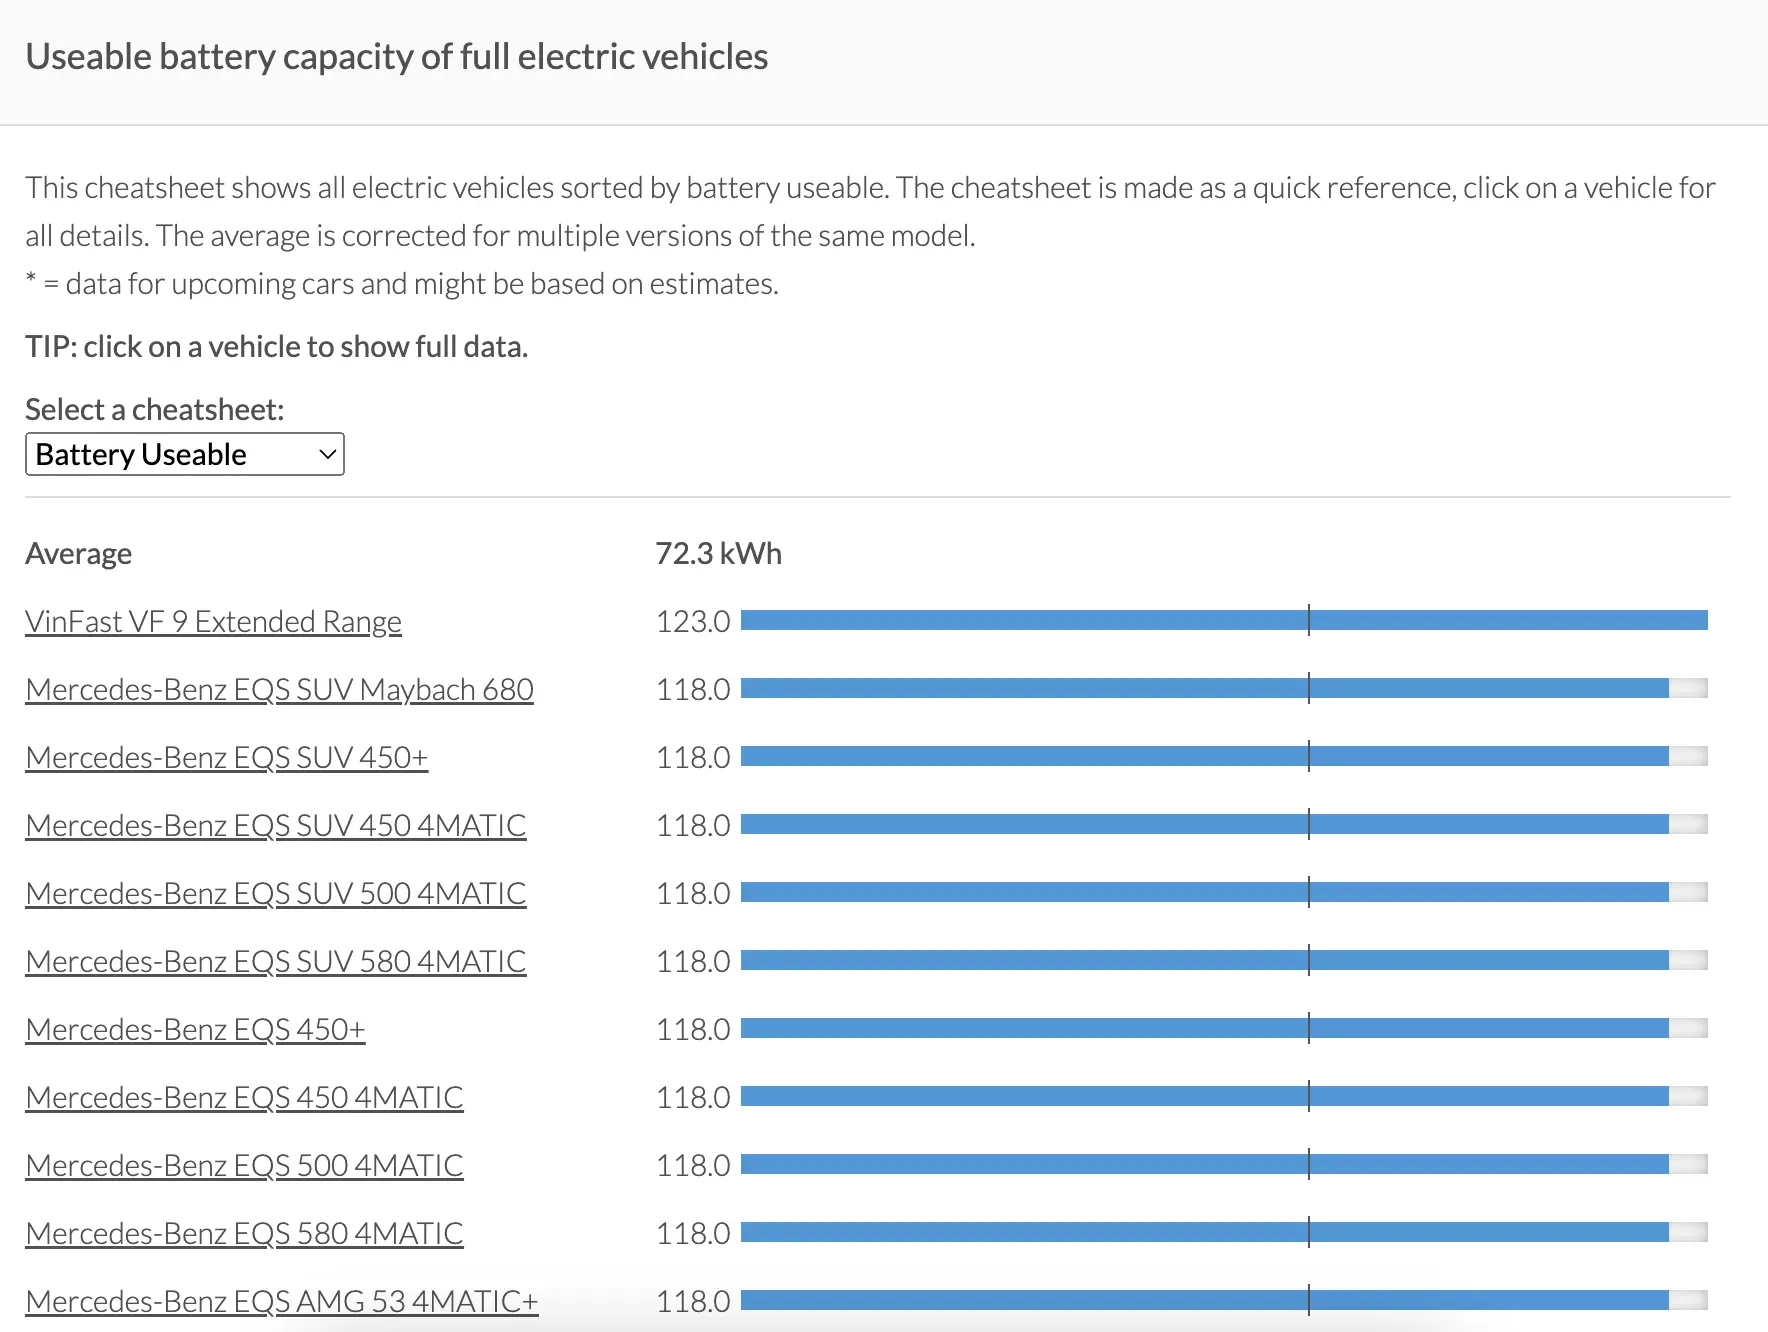Click the page title Useable battery capacity
Viewport: 1768px width, 1332px height.
tap(397, 57)
